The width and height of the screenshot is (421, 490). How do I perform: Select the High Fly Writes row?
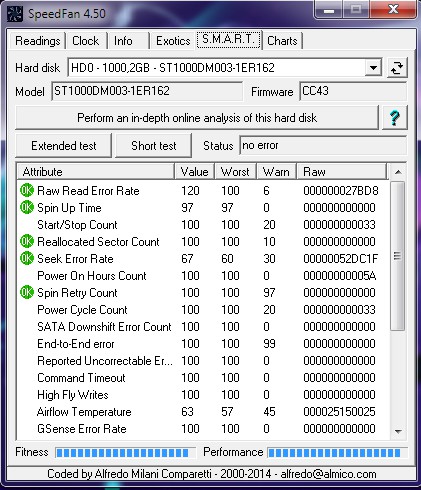click(203, 395)
